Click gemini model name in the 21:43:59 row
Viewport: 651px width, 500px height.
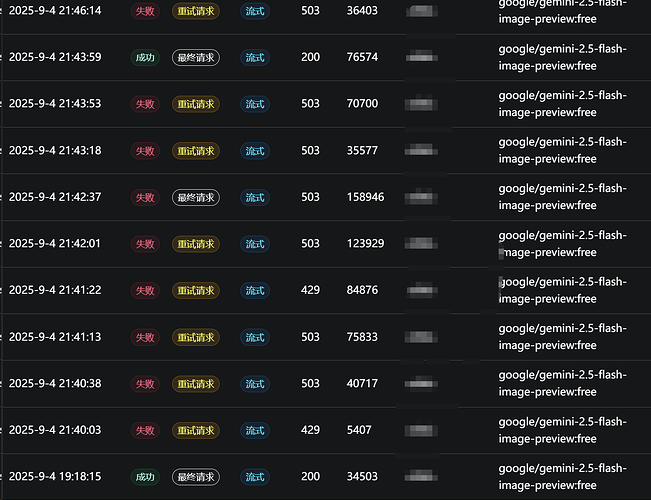(x=563, y=57)
